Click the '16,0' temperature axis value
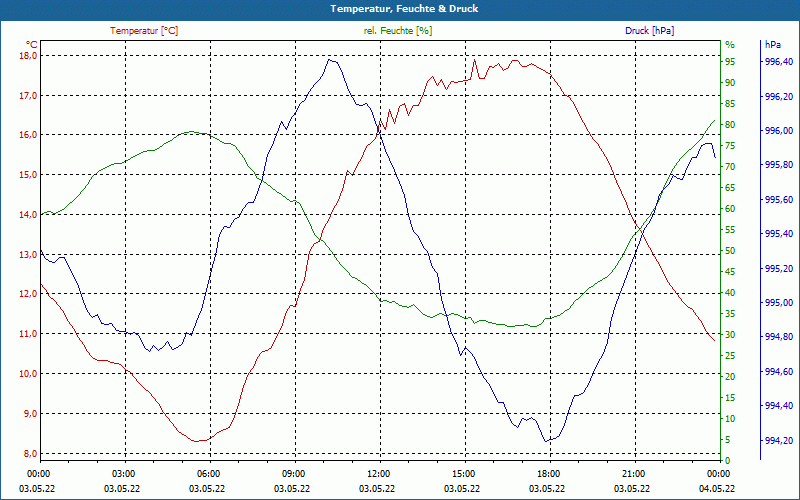Image resolution: width=800 pixels, height=500 pixels. click(28, 135)
